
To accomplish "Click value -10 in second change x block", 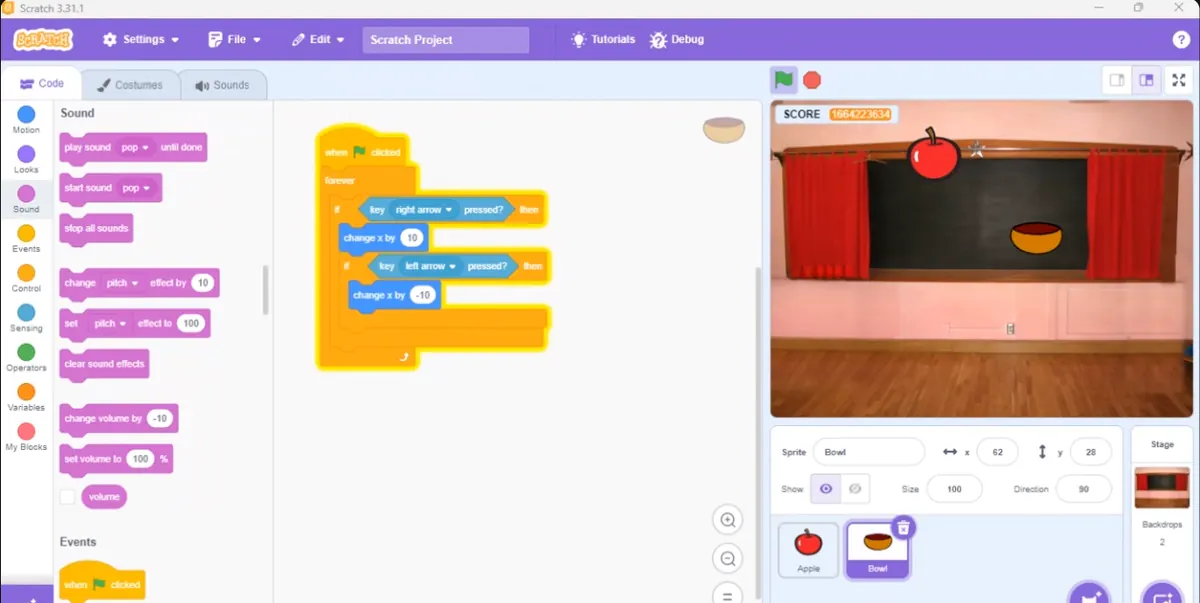I will 422,295.
